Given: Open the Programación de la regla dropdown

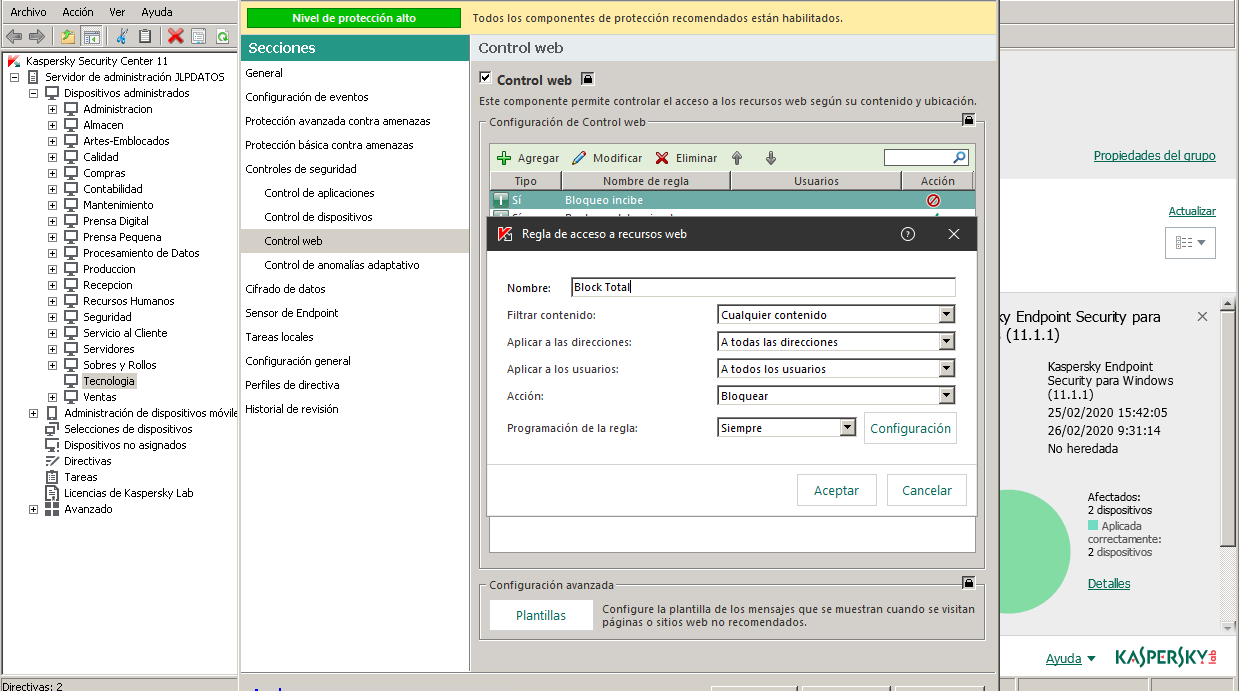Looking at the screenshot, I should (x=847, y=428).
